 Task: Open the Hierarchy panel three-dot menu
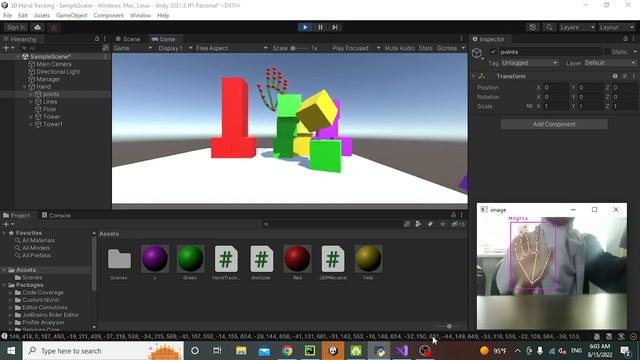point(105,39)
